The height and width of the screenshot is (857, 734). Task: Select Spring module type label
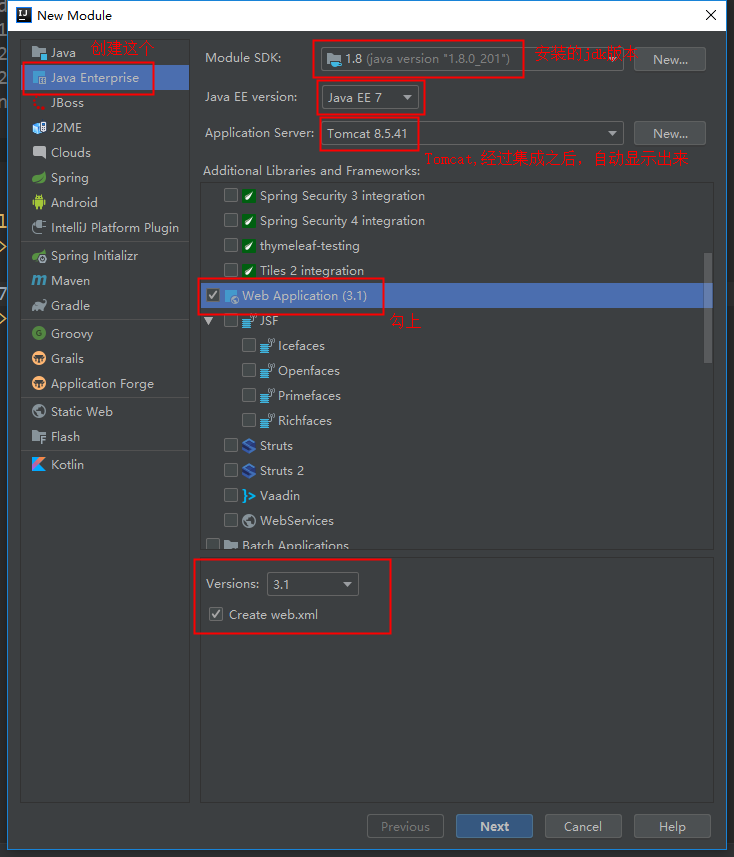pos(69,178)
